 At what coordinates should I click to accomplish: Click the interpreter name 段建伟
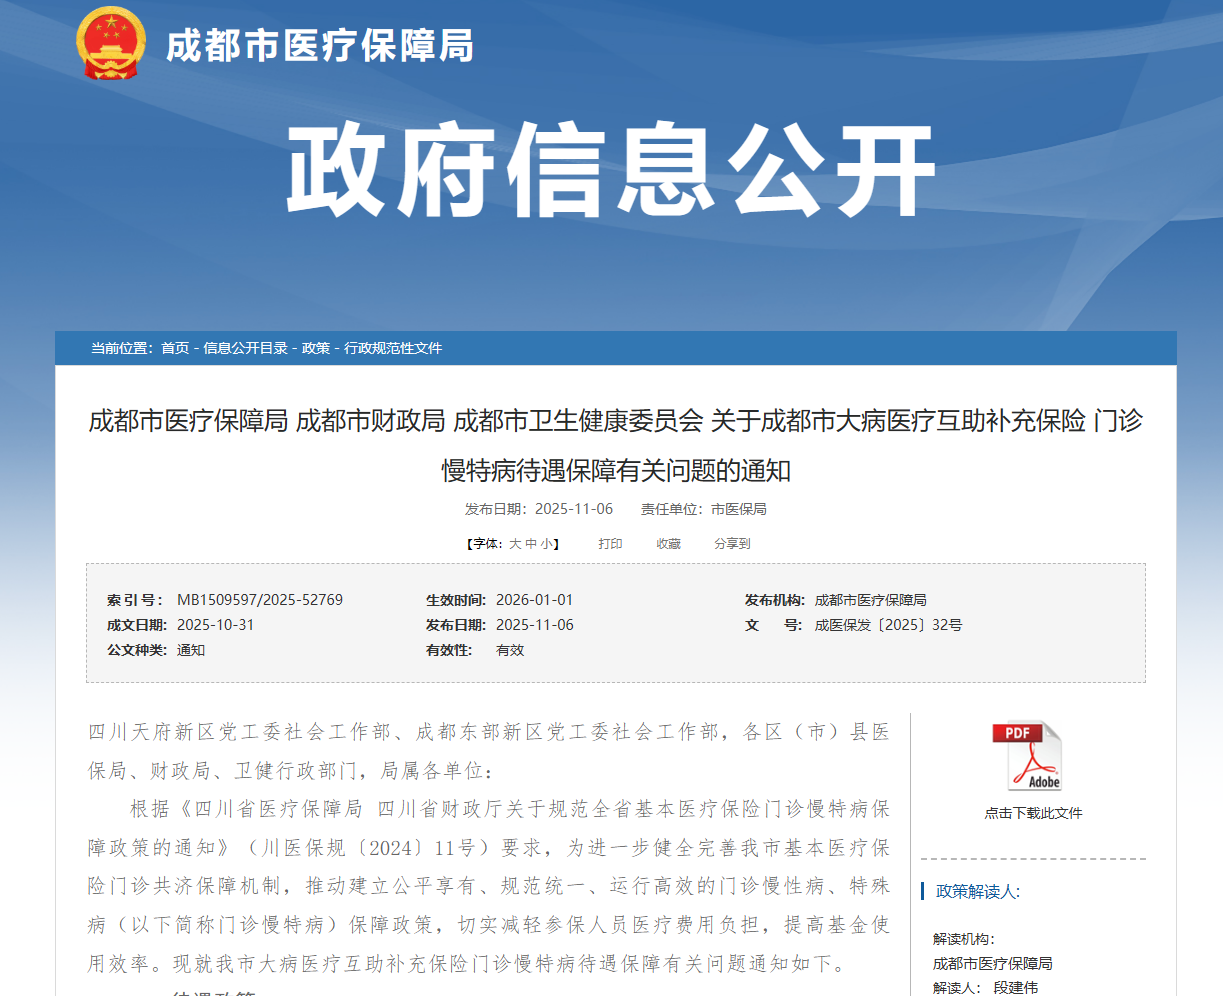[x=1015, y=987]
